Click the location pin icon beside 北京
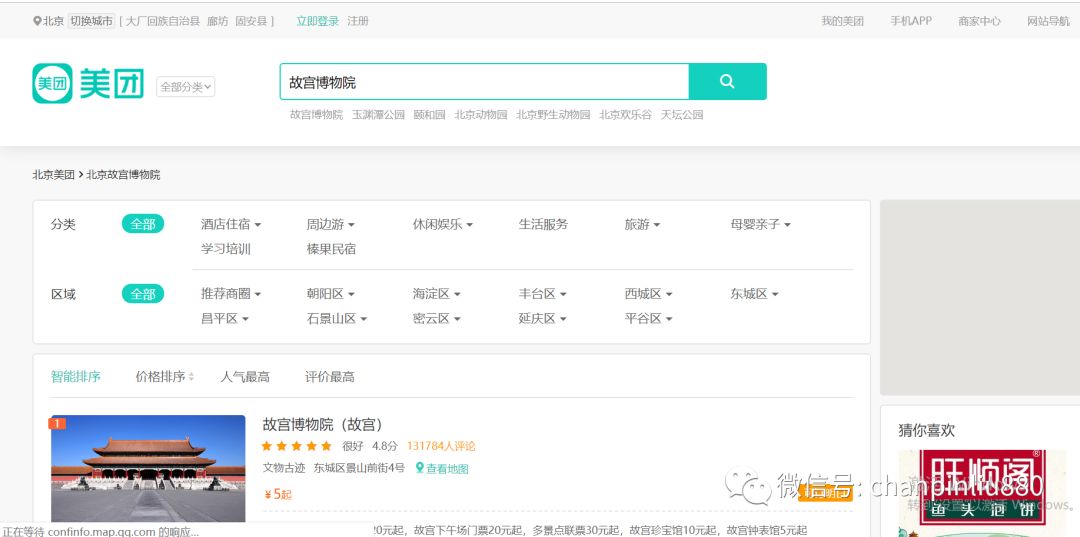This screenshot has width=1080, height=537. (x=37, y=21)
